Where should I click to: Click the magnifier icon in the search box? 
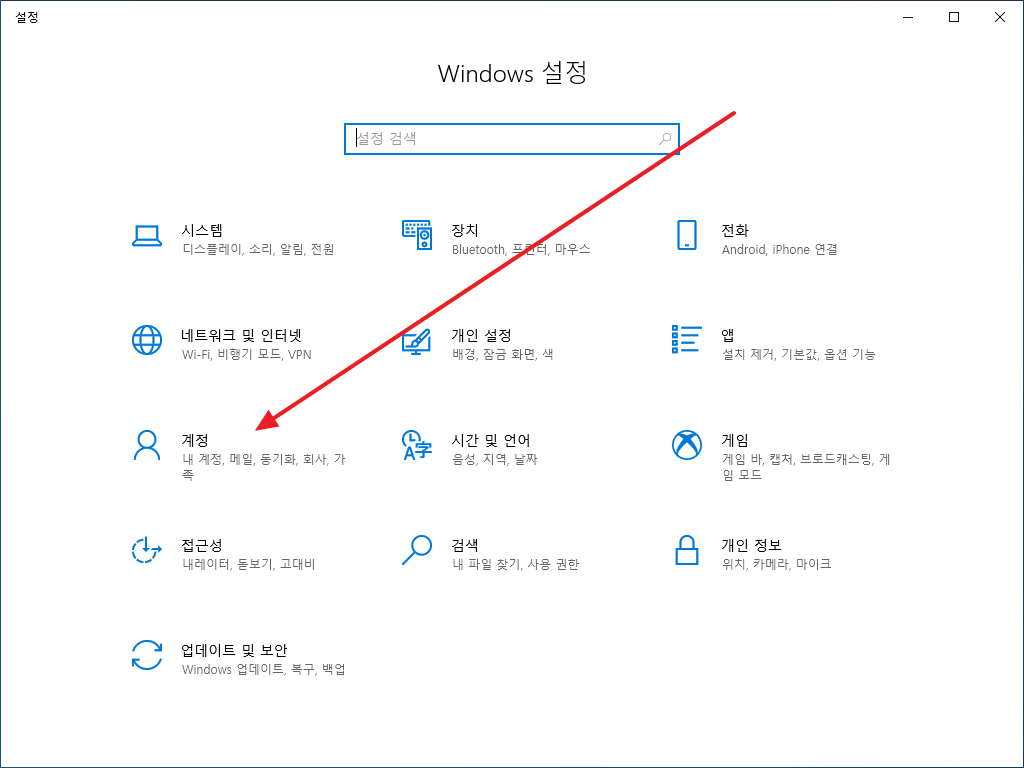[665, 138]
